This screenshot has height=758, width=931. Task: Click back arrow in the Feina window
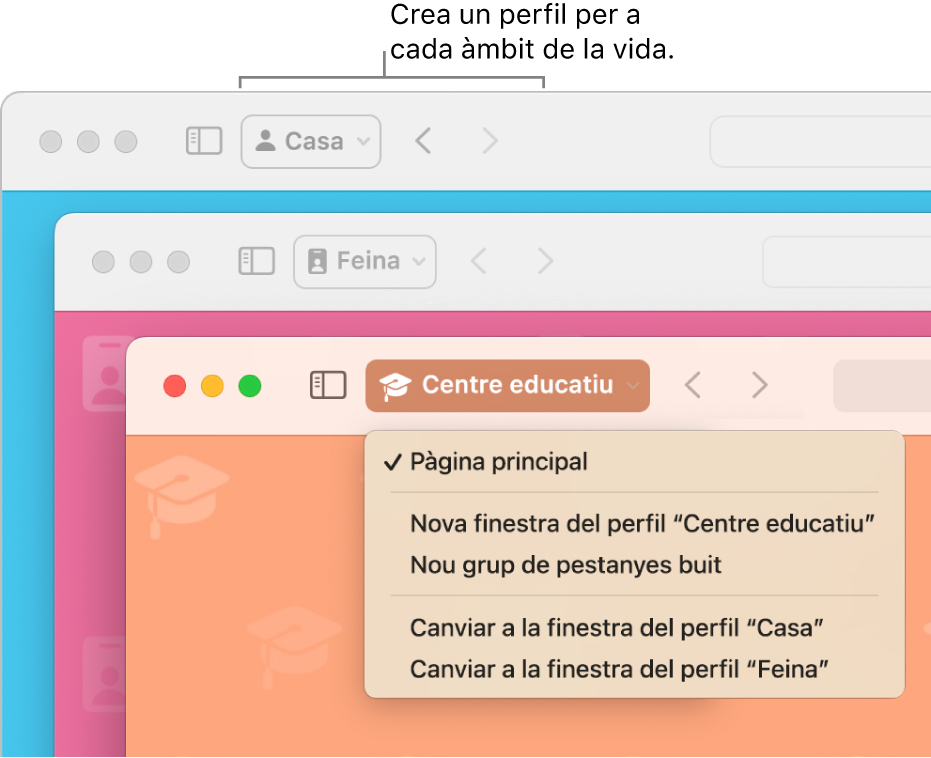point(479,261)
